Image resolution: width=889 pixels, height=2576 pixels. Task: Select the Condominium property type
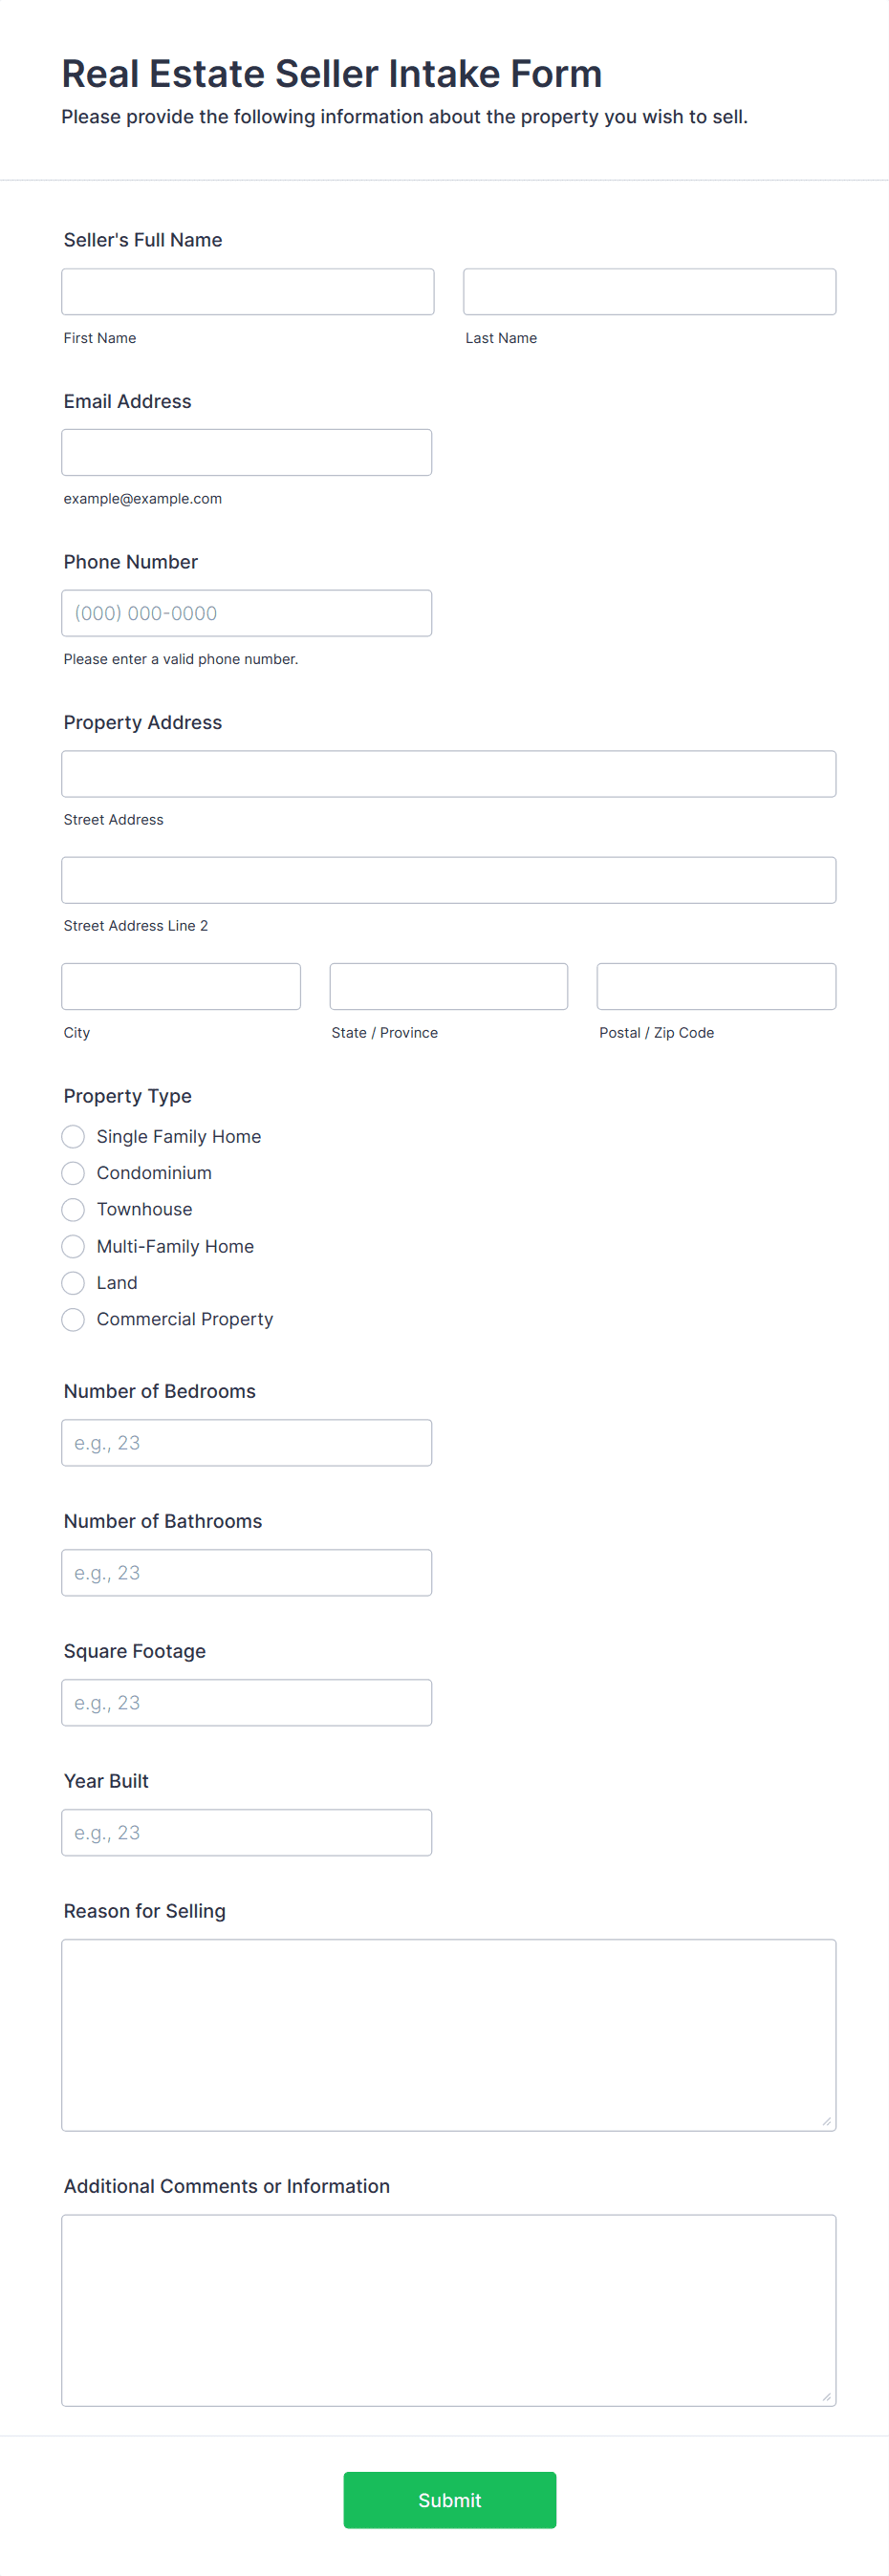pyautogui.click(x=73, y=1173)
